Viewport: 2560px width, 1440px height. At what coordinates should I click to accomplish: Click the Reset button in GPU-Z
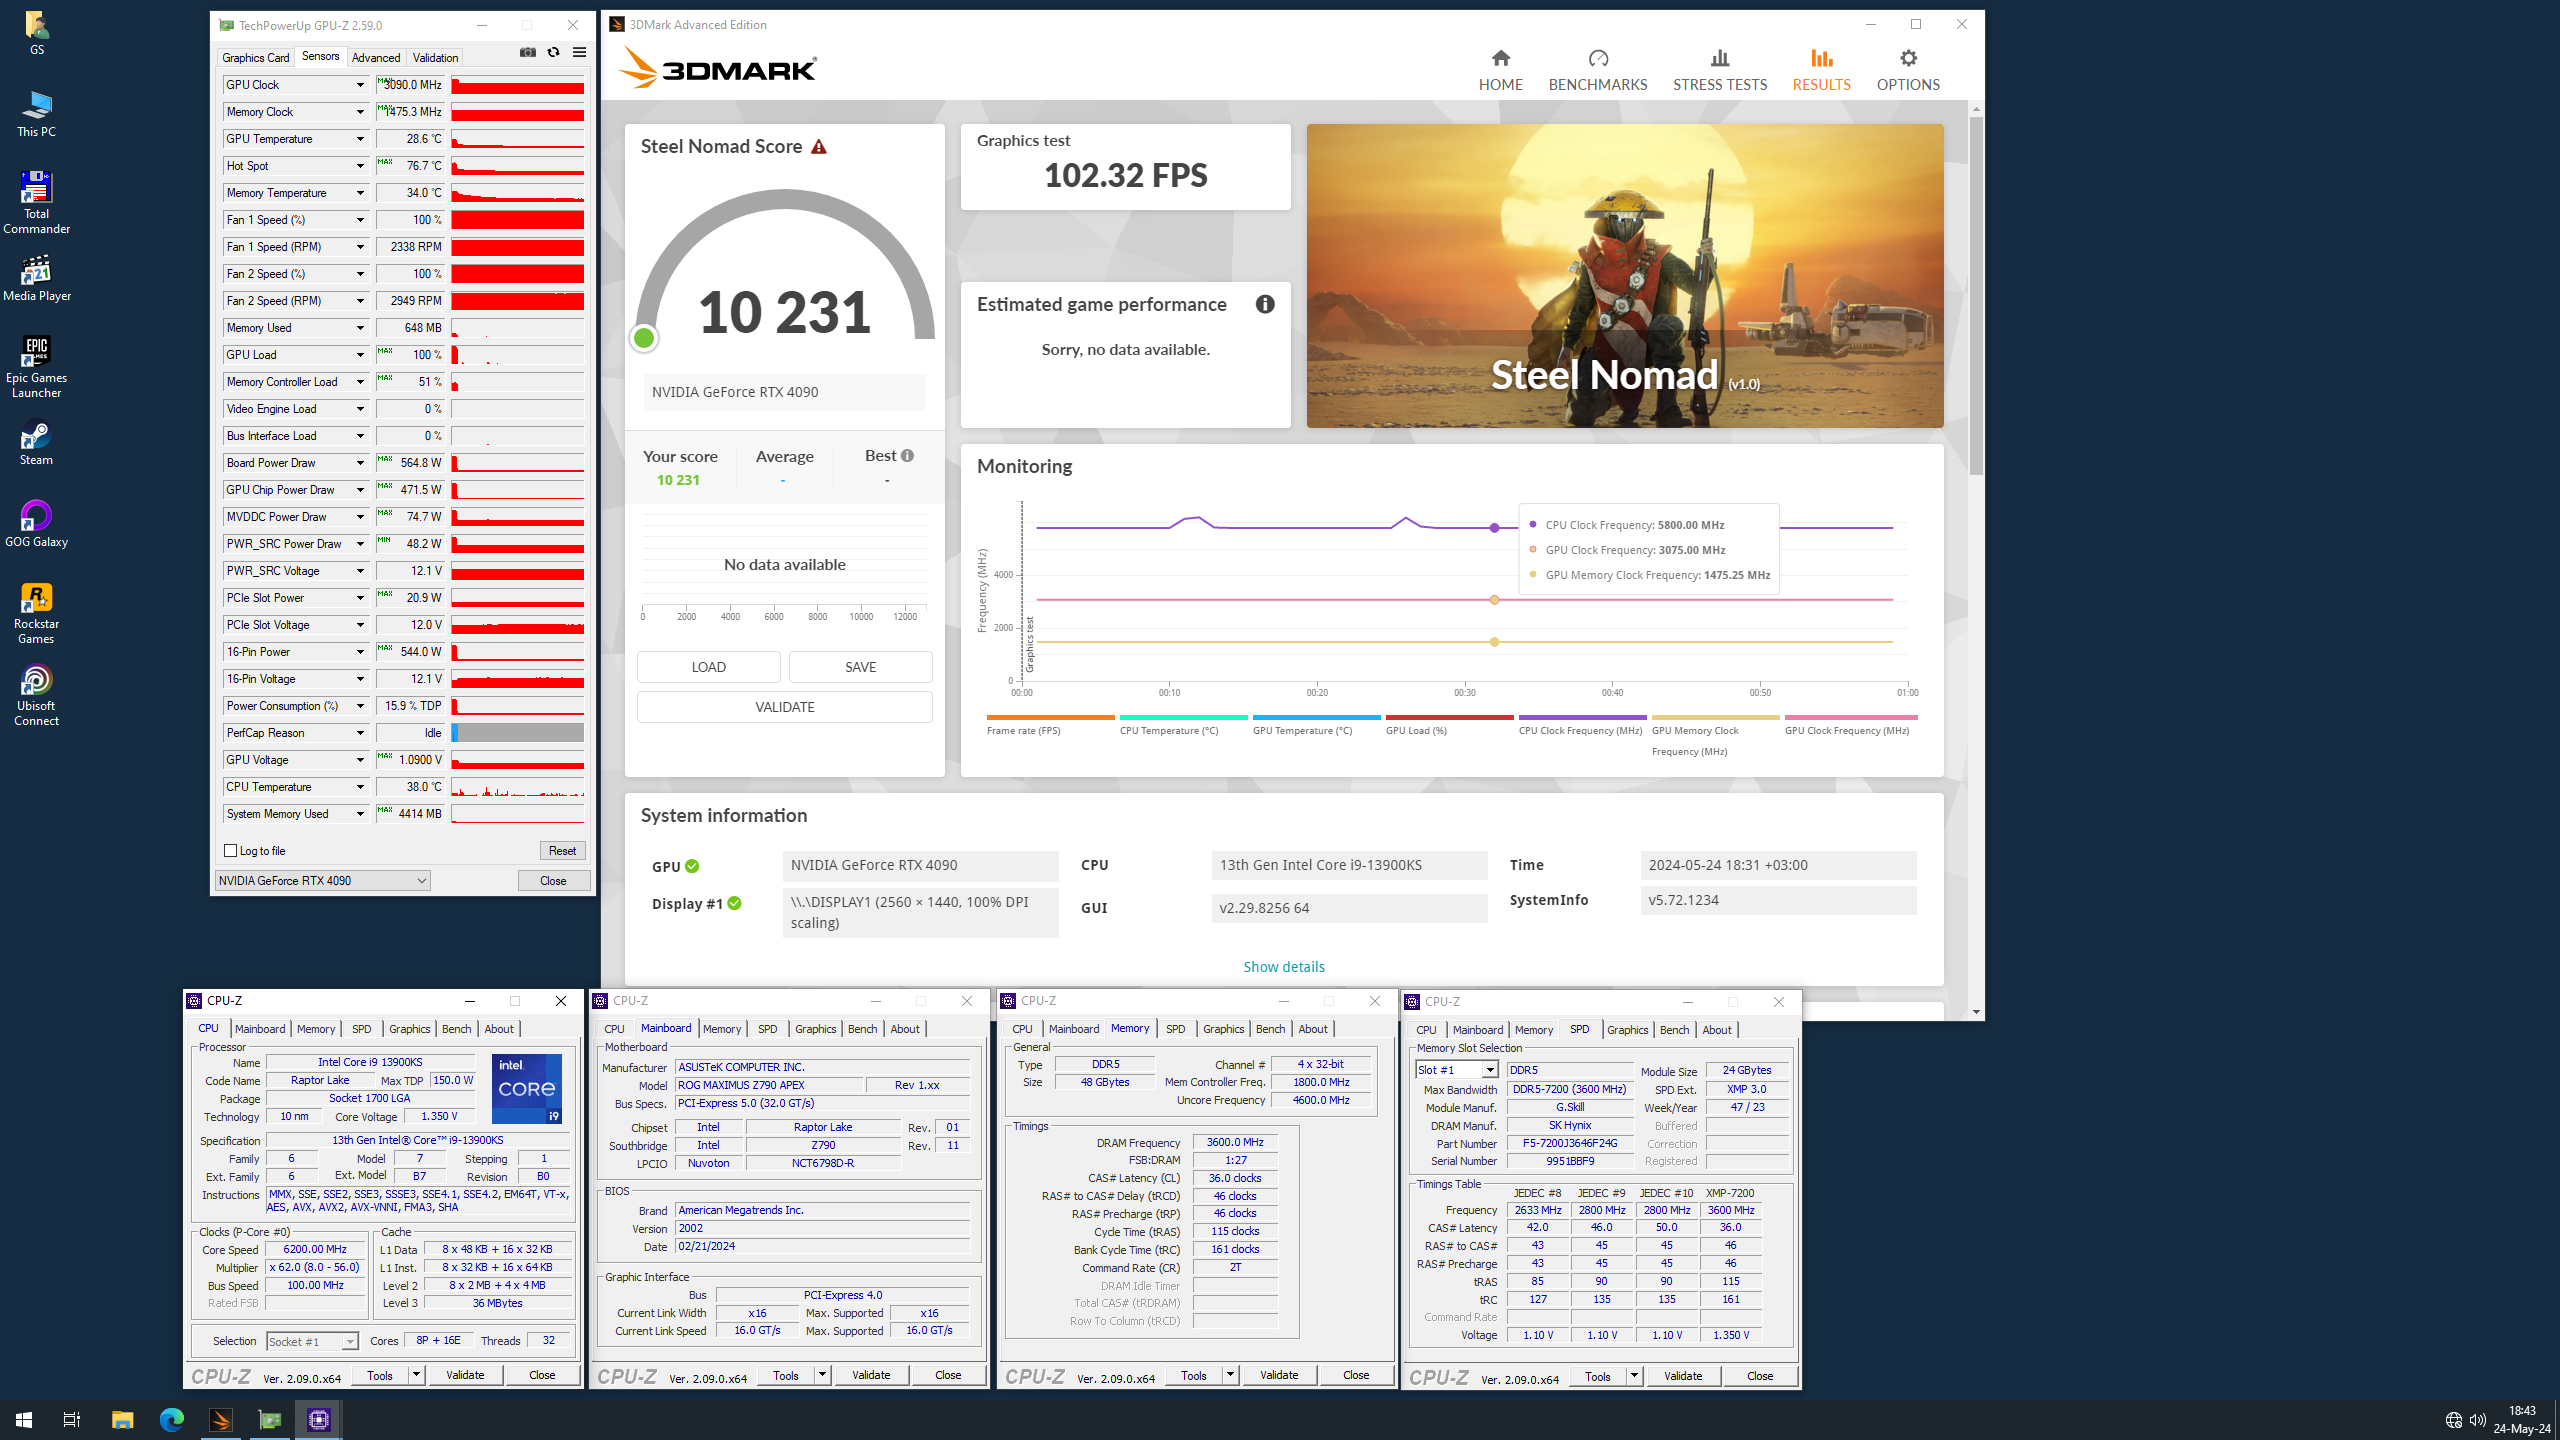tap(563, 851)
